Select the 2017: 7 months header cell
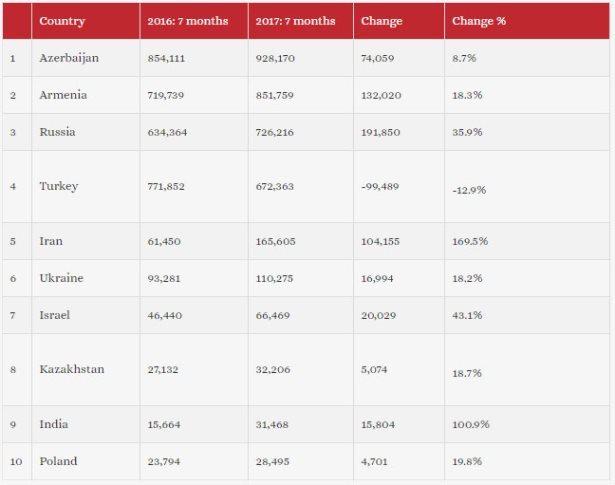Image resolution: width=615 pixels, height=485 pixels. pos(295,21)
